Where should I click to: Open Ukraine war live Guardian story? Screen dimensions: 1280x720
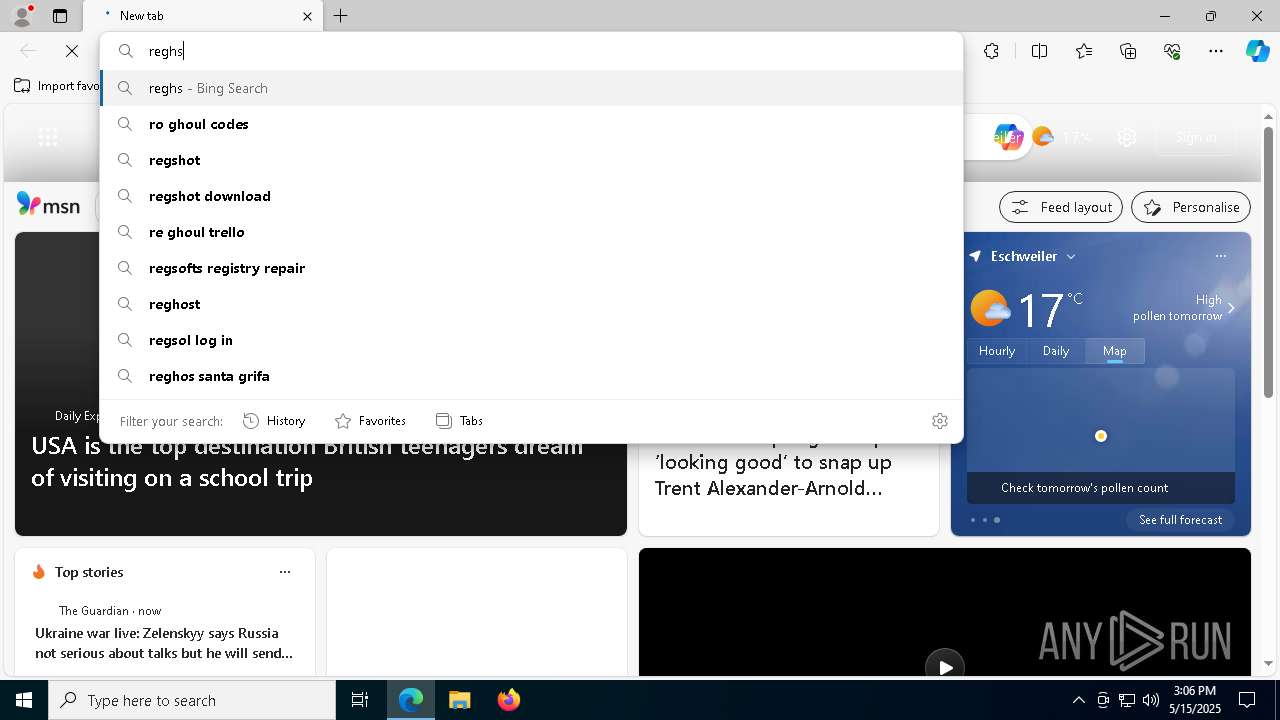point(164,643)
